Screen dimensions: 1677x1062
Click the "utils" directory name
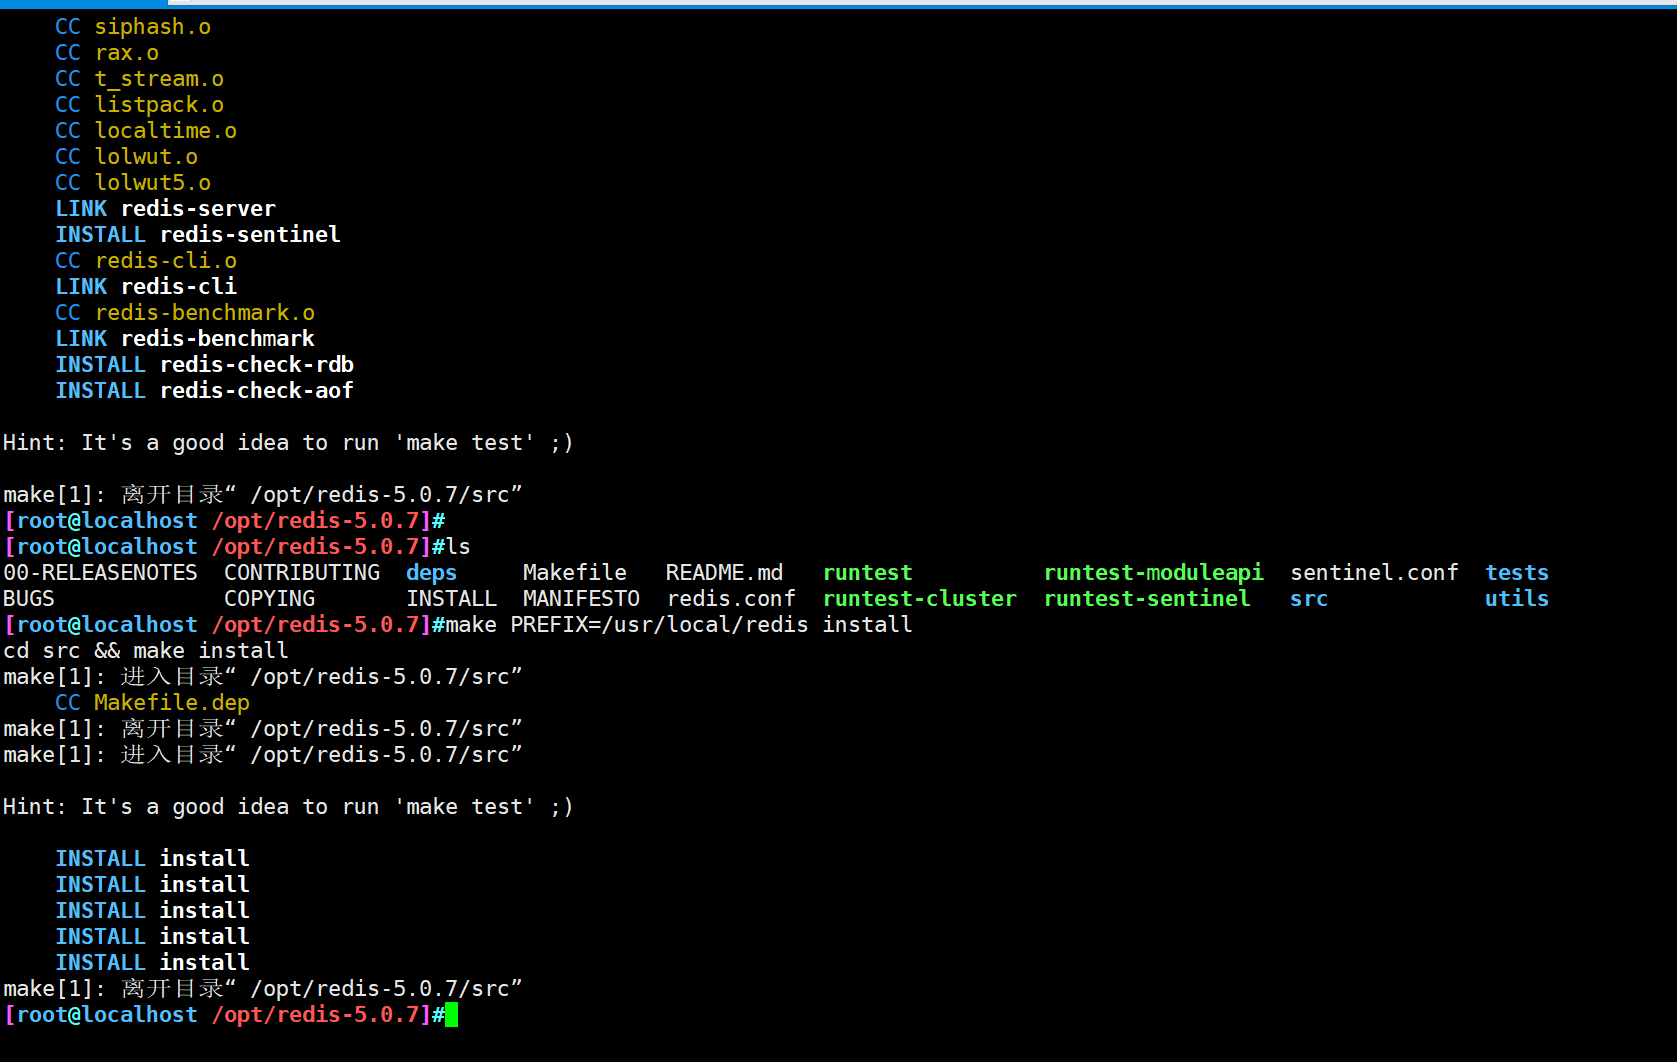click(x=1517, y=599)
